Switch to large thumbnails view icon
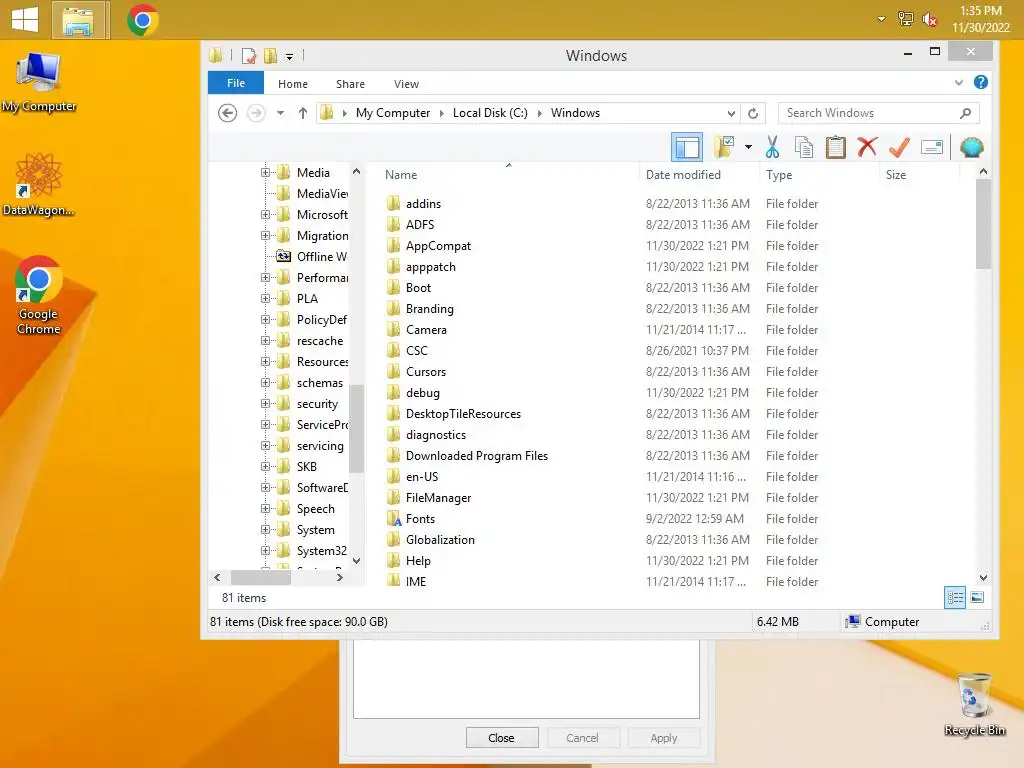This screenshot has height=768, width=1024. click(x=977, y=598)
